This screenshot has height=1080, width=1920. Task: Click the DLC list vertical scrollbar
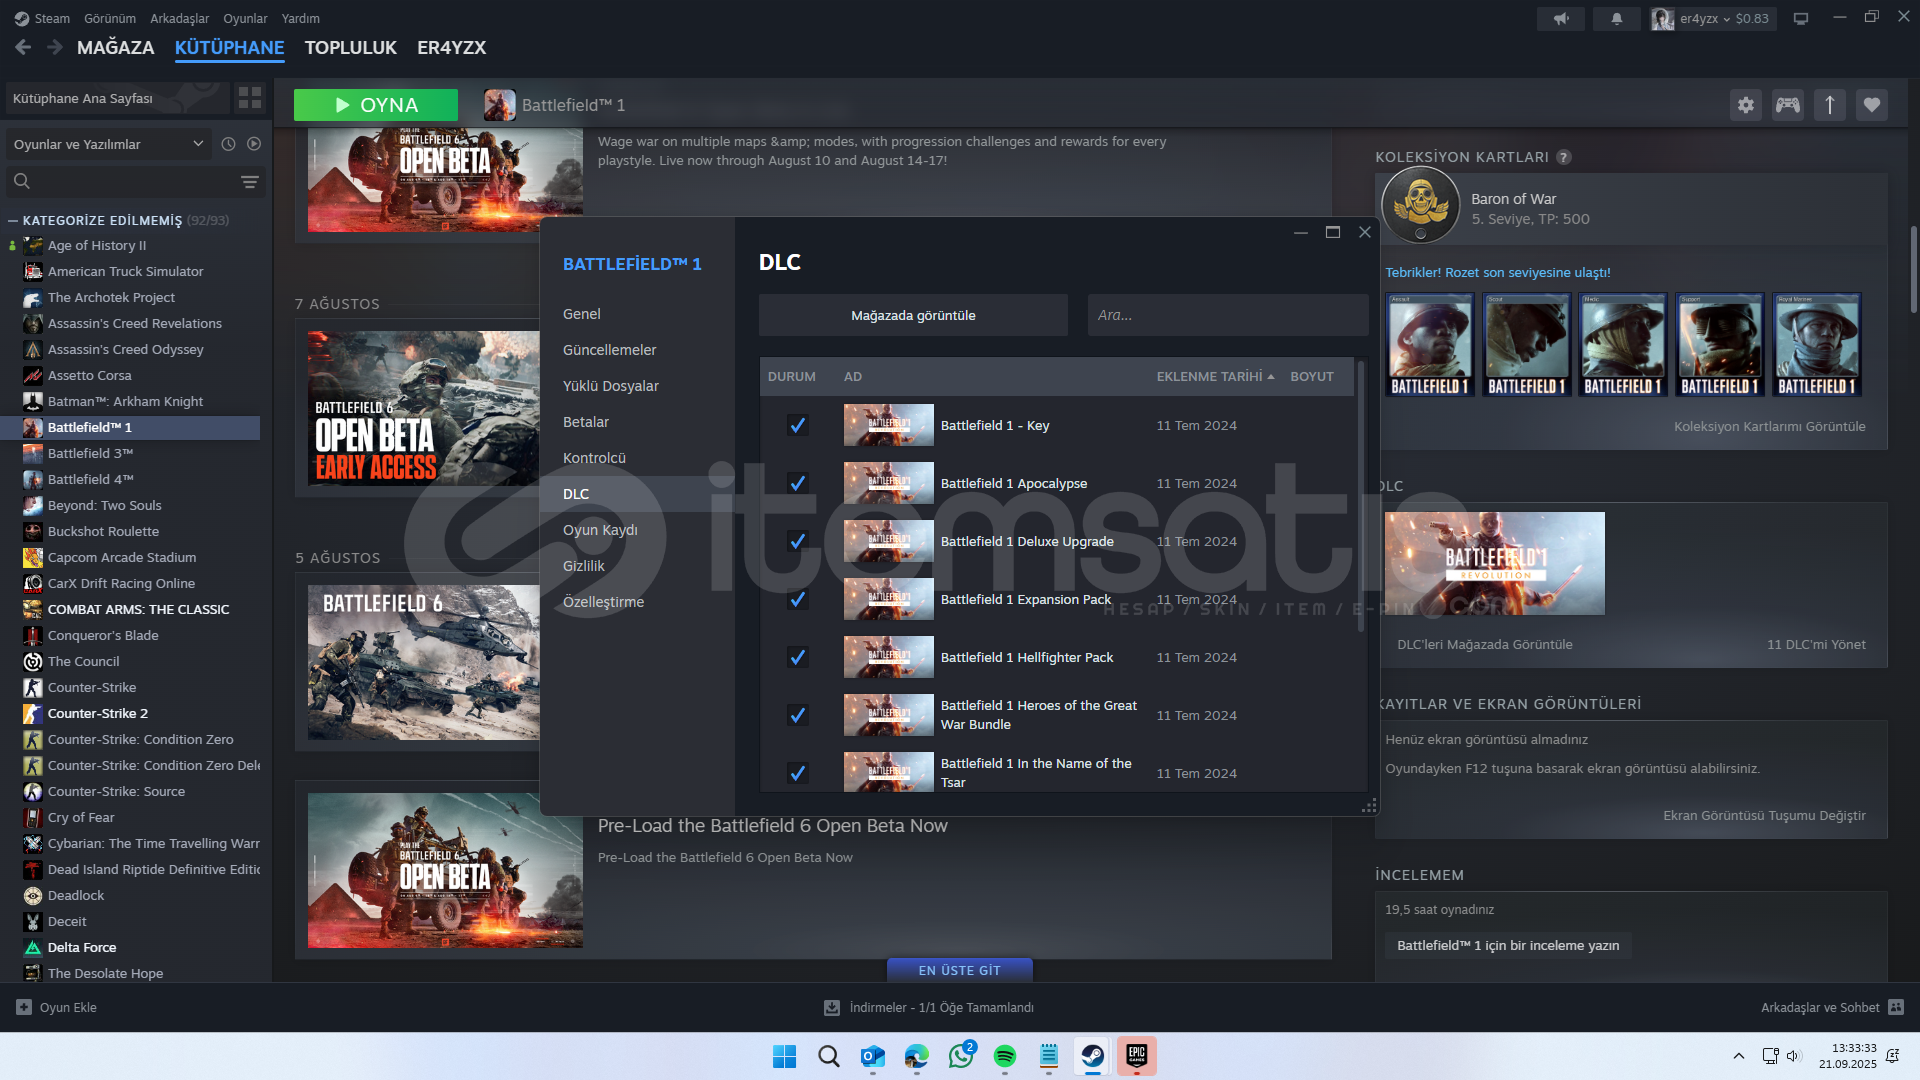1361,497
